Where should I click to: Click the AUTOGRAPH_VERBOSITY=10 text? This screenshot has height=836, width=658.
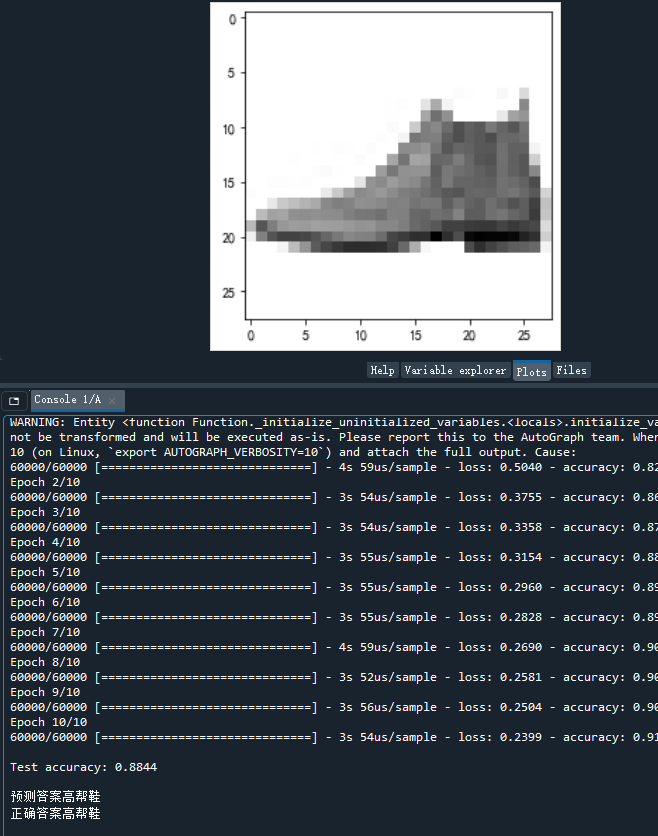point(241,452)
